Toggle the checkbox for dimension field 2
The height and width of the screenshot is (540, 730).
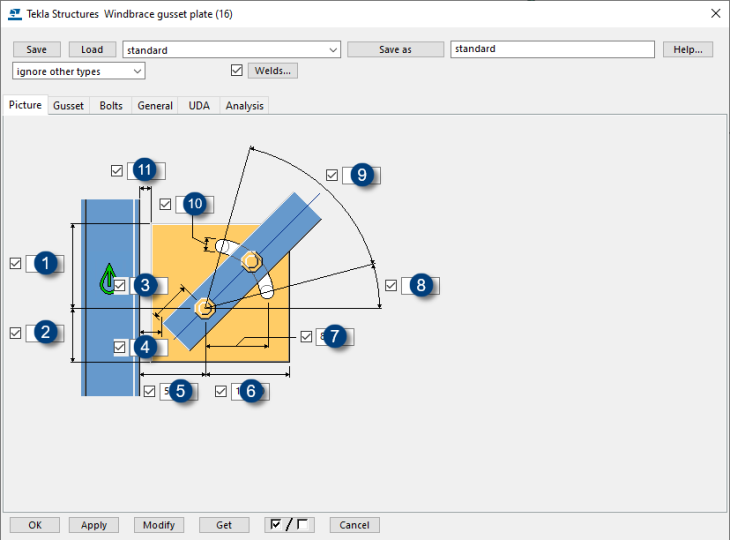coord(15,333)
